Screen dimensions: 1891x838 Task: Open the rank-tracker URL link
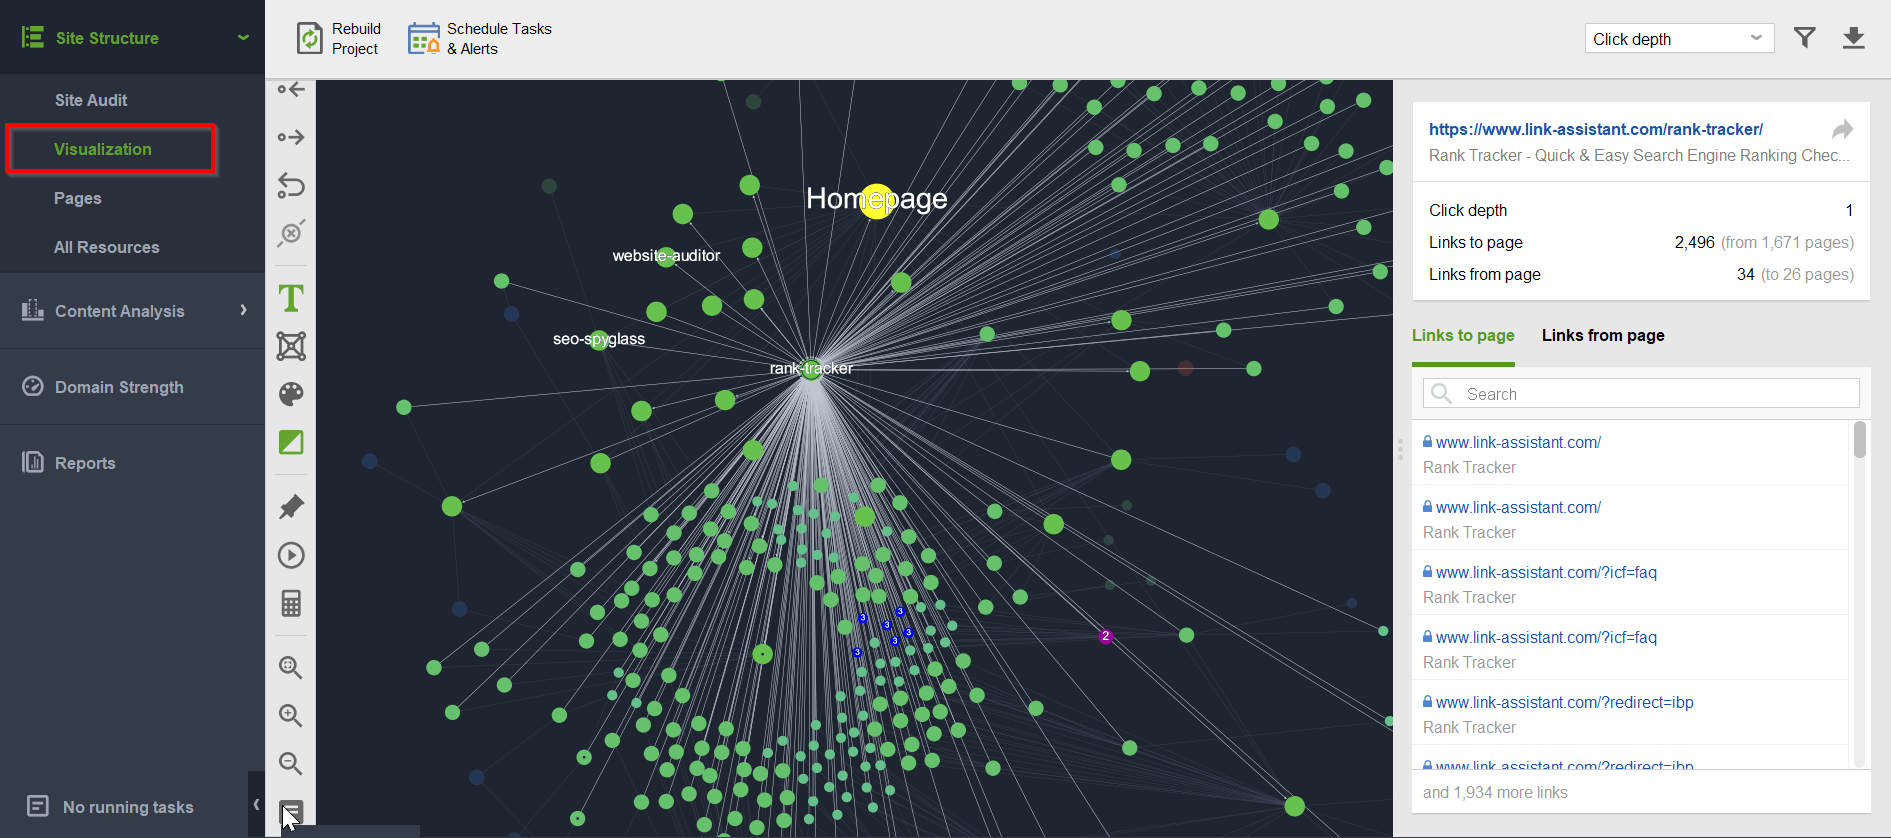pyautogui.click(x=1596, y=129)
